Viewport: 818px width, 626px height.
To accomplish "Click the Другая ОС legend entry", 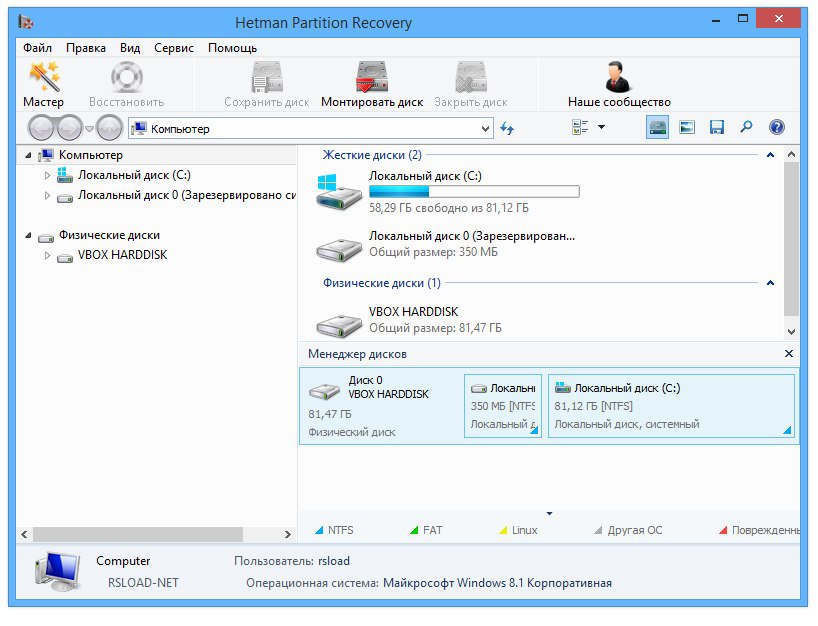I will tap(628, 531).
